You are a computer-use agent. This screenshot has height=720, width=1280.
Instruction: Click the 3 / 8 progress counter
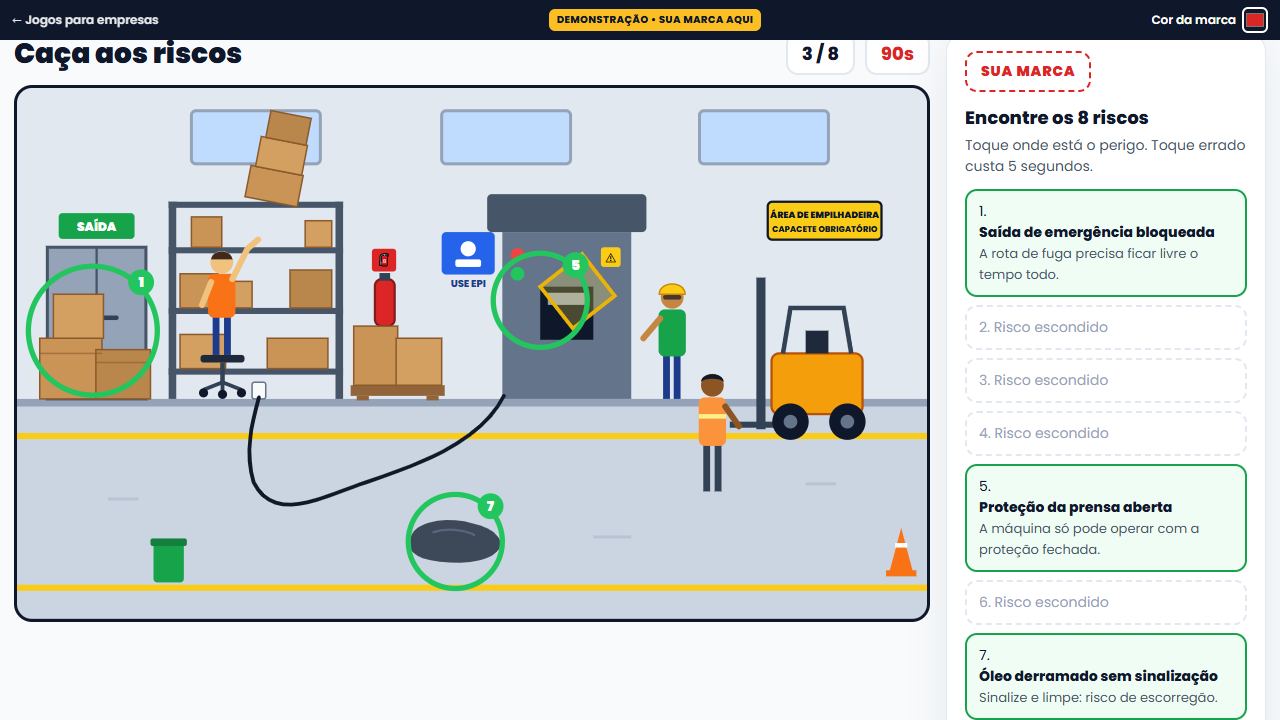[x=820, y=54]
